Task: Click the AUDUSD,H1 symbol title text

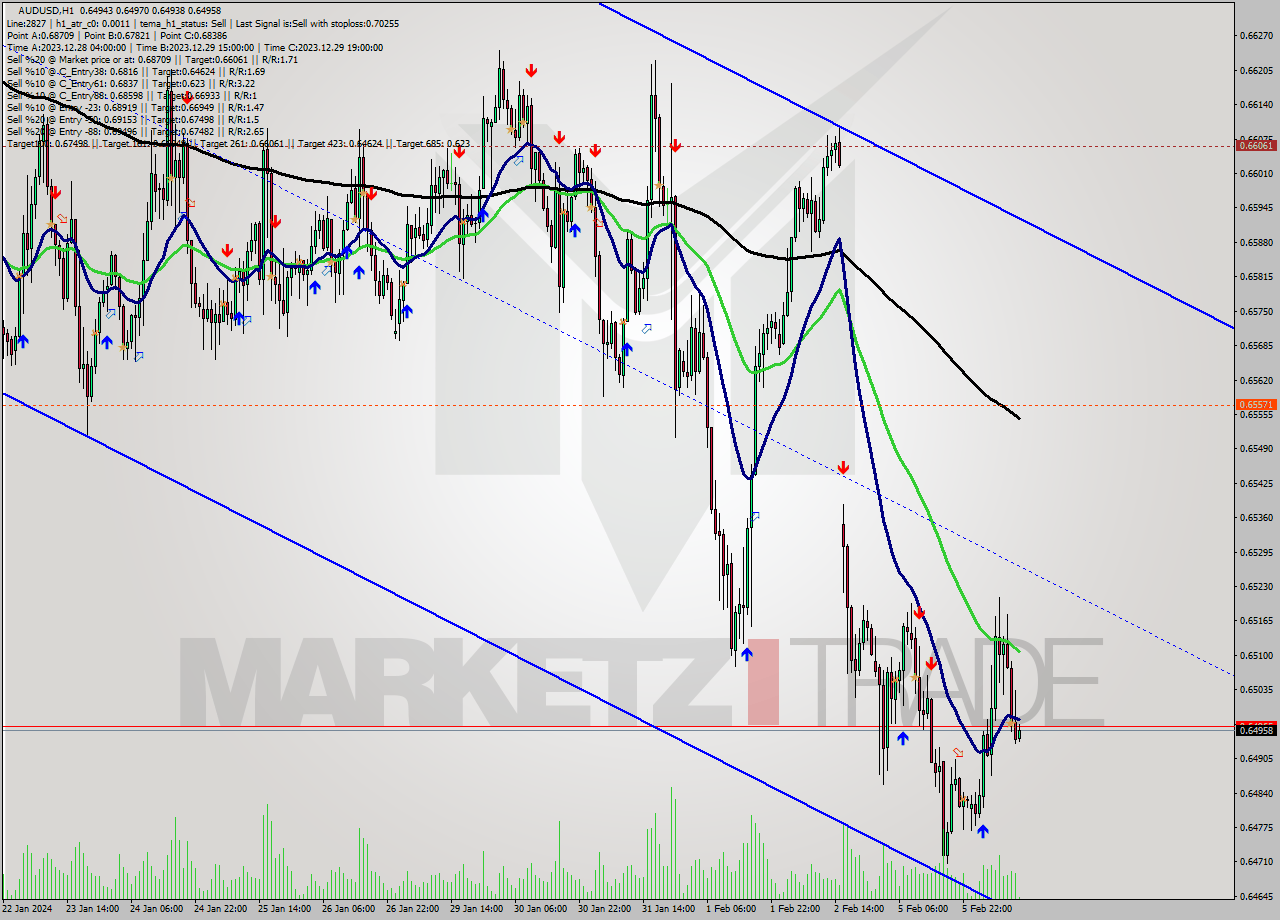Action: [46, 10]
